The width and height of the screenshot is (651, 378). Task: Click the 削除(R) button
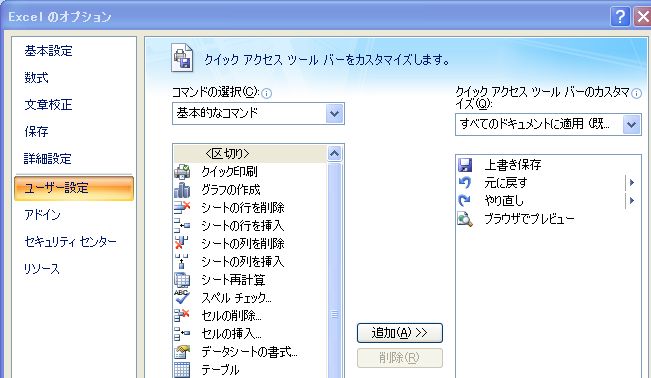point(400,358)
